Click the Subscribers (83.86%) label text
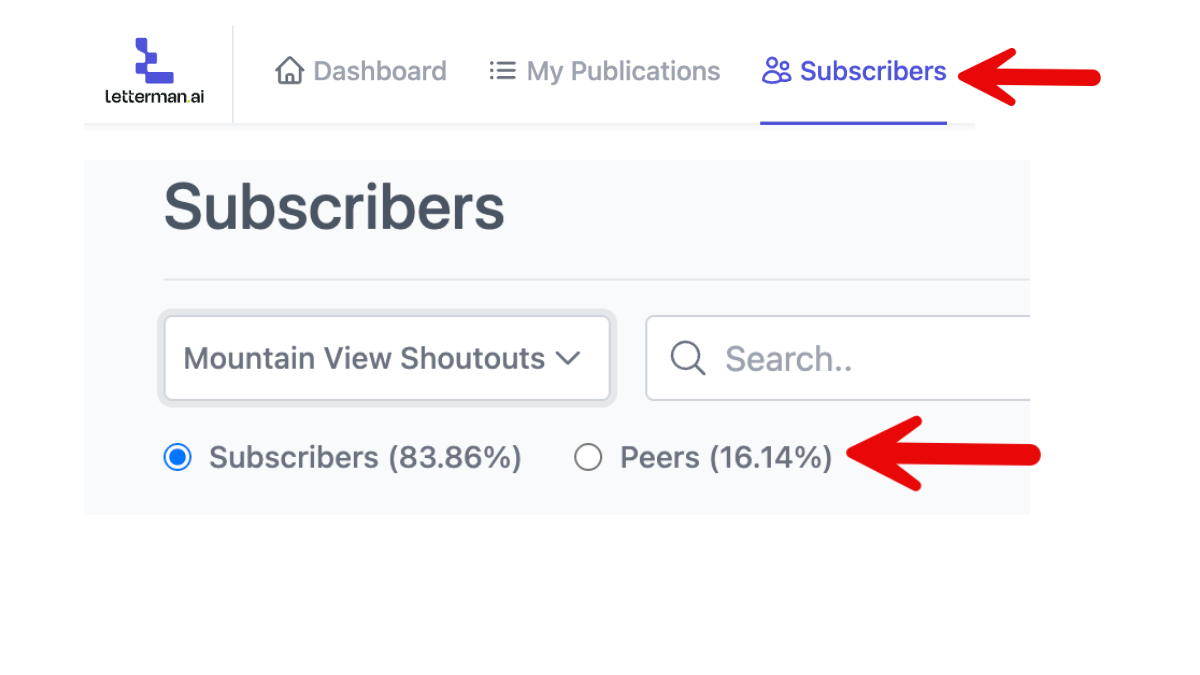 click(x=365, y=458)
